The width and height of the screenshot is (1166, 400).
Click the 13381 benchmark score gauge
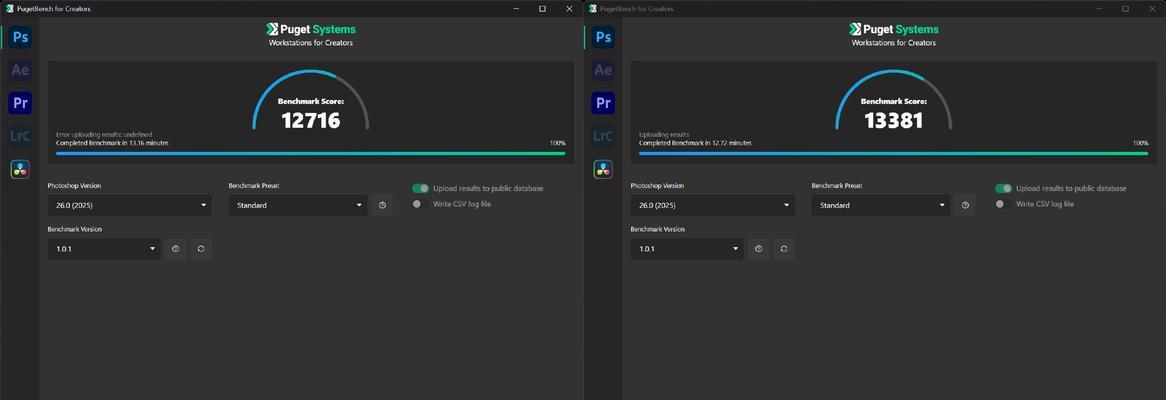(x=894, y=101)
